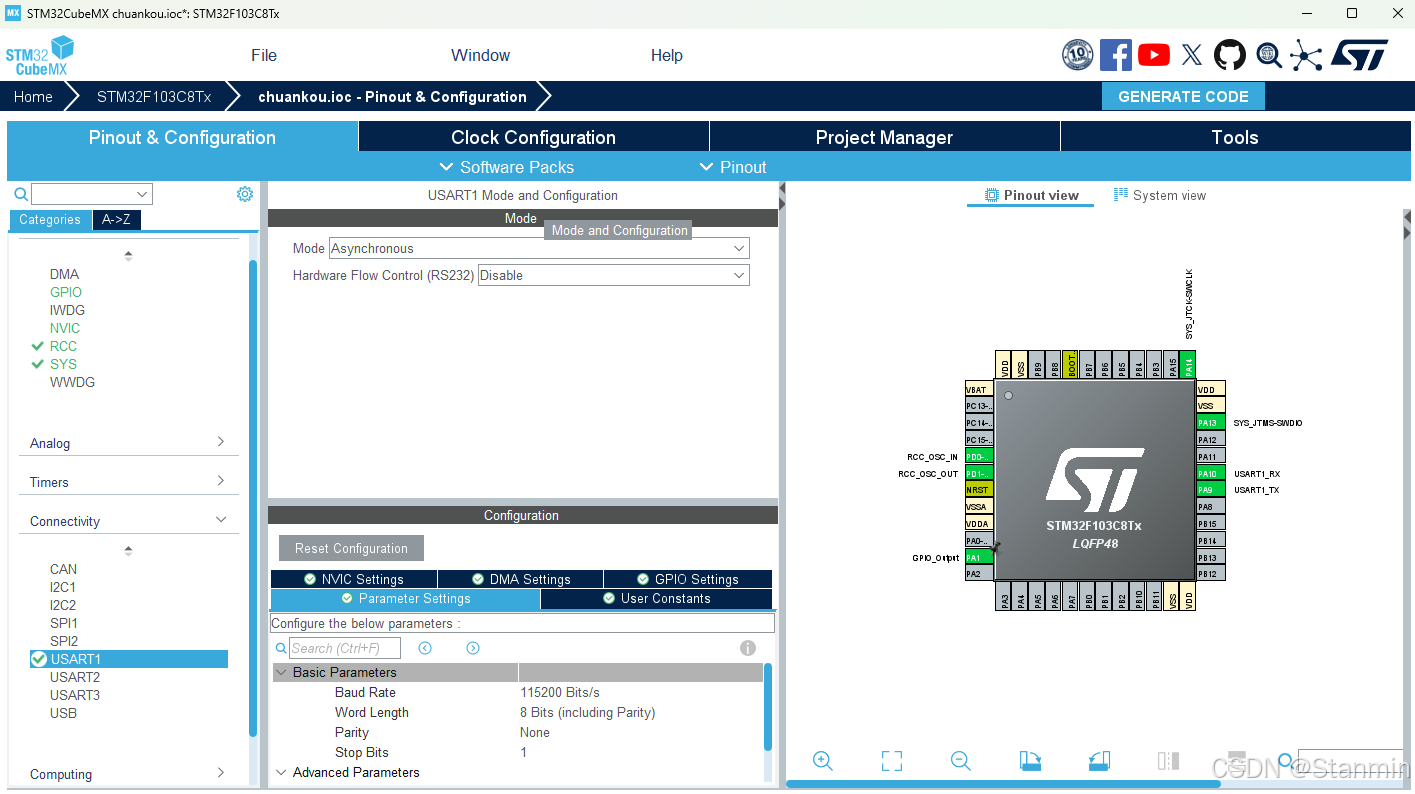Click STM32F103C8Tx breadcrumb

coord(154,96)
